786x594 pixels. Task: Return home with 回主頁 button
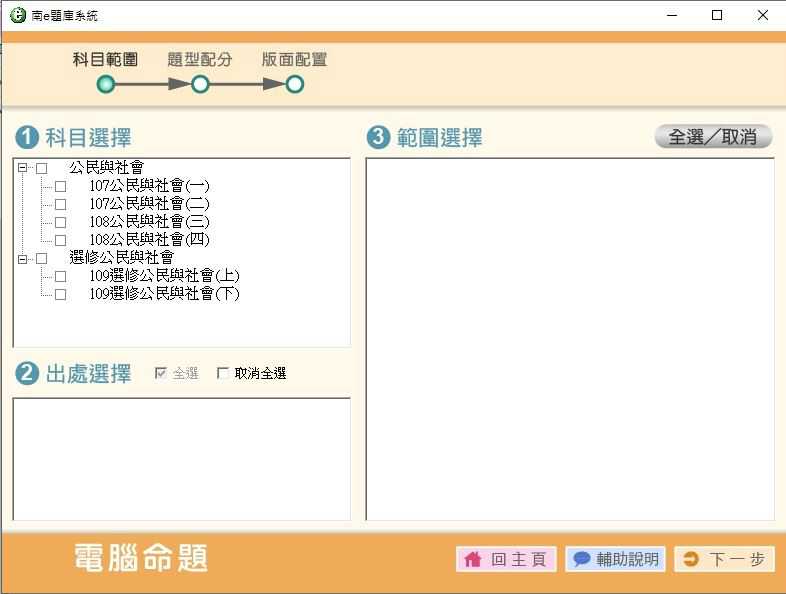pyautogui.click(x=506, y=559)
